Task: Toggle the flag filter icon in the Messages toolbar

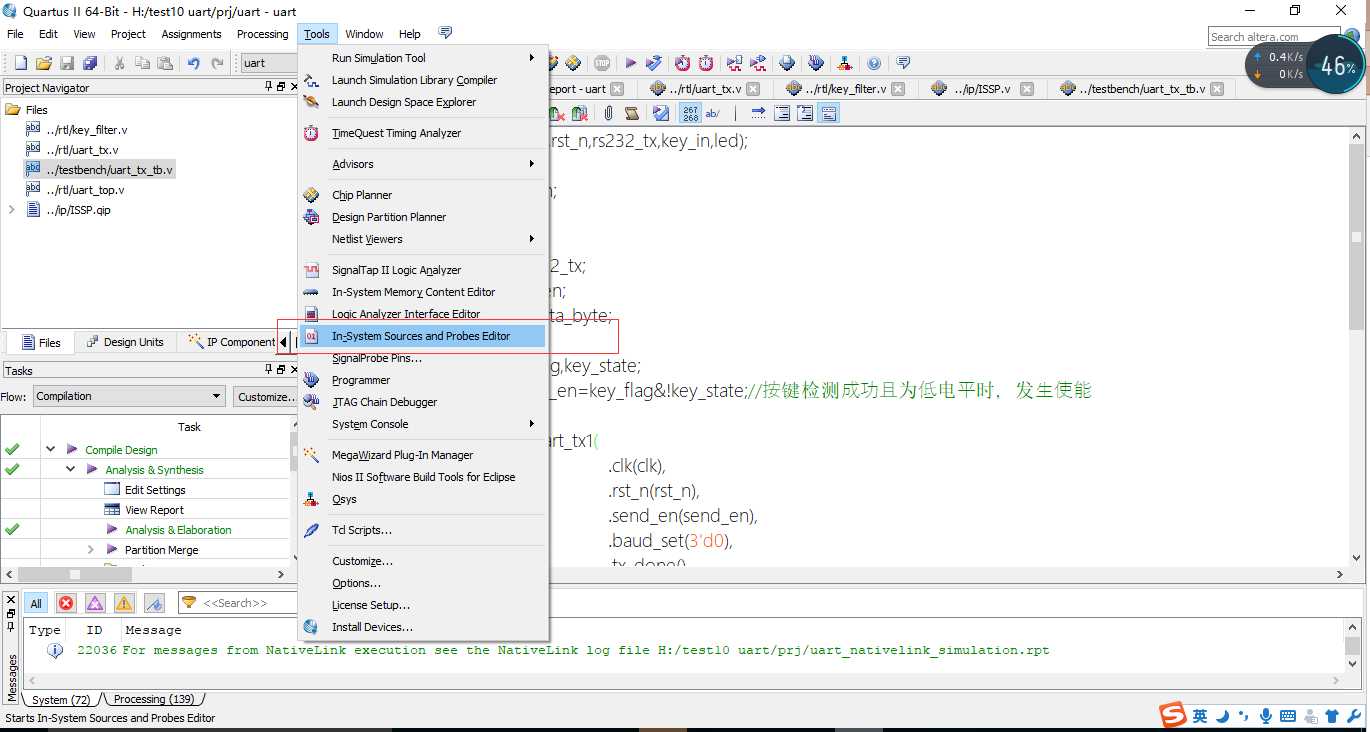Action: click(154, 603)
